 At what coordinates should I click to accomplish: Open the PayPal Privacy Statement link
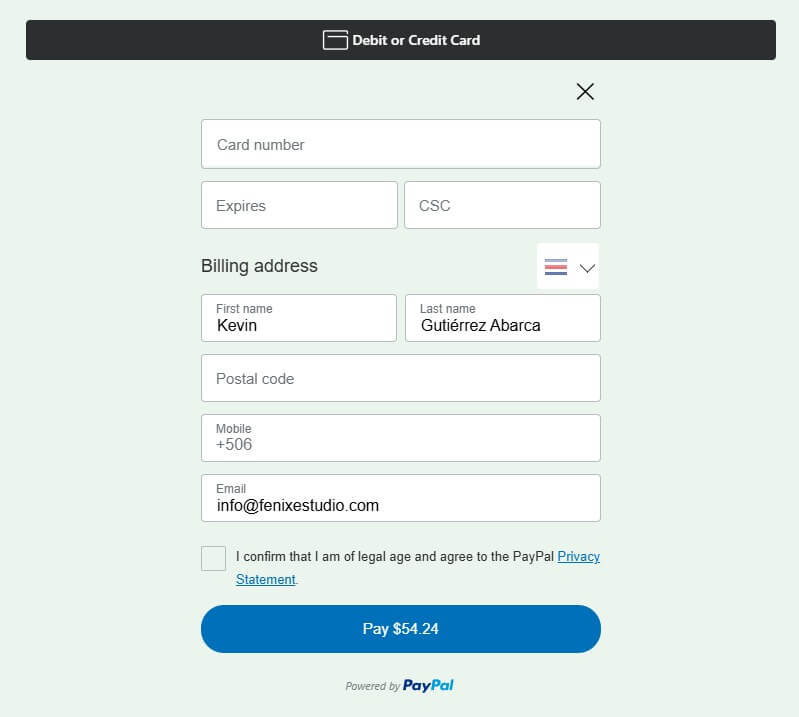578,557
